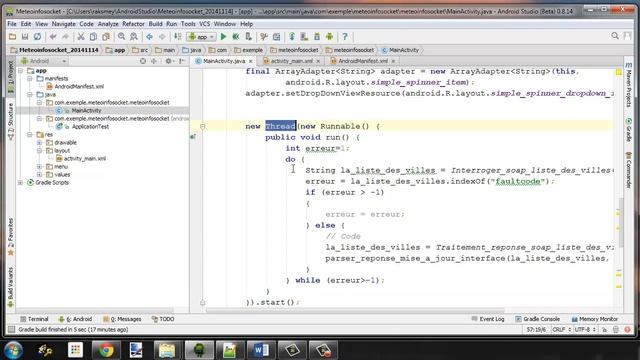Switch to the AndroidManifest.xml editor tab
The width and height of the screenshot is (640, 360).
coord(362,61)
